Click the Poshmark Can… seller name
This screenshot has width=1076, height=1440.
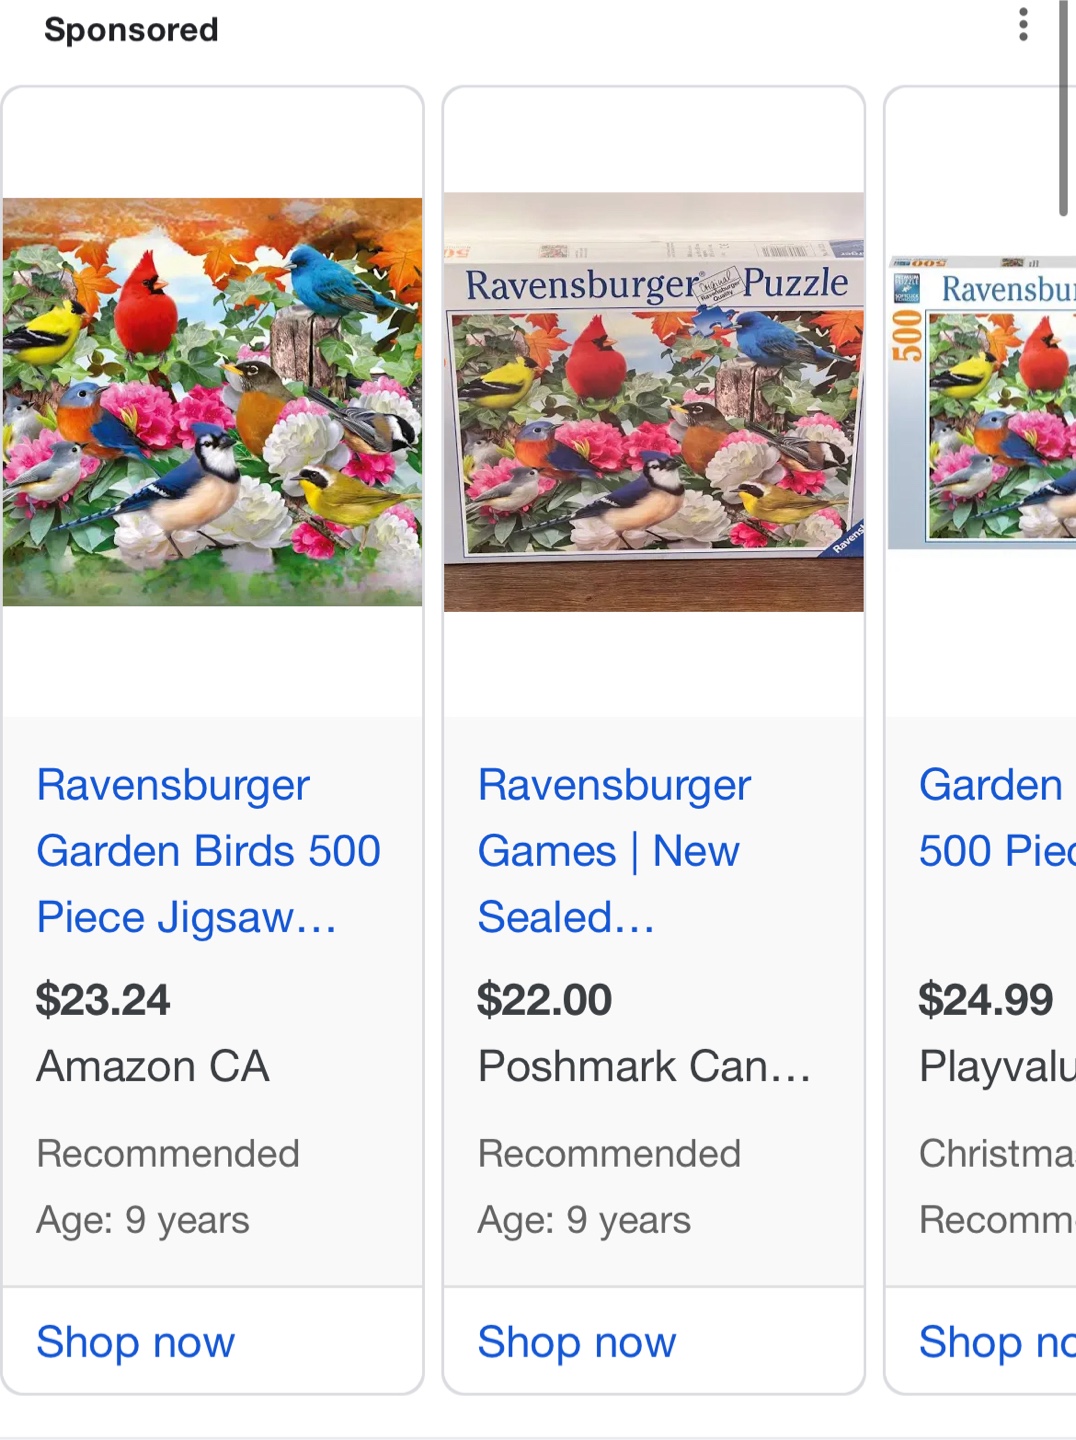tap(644, 1066)
